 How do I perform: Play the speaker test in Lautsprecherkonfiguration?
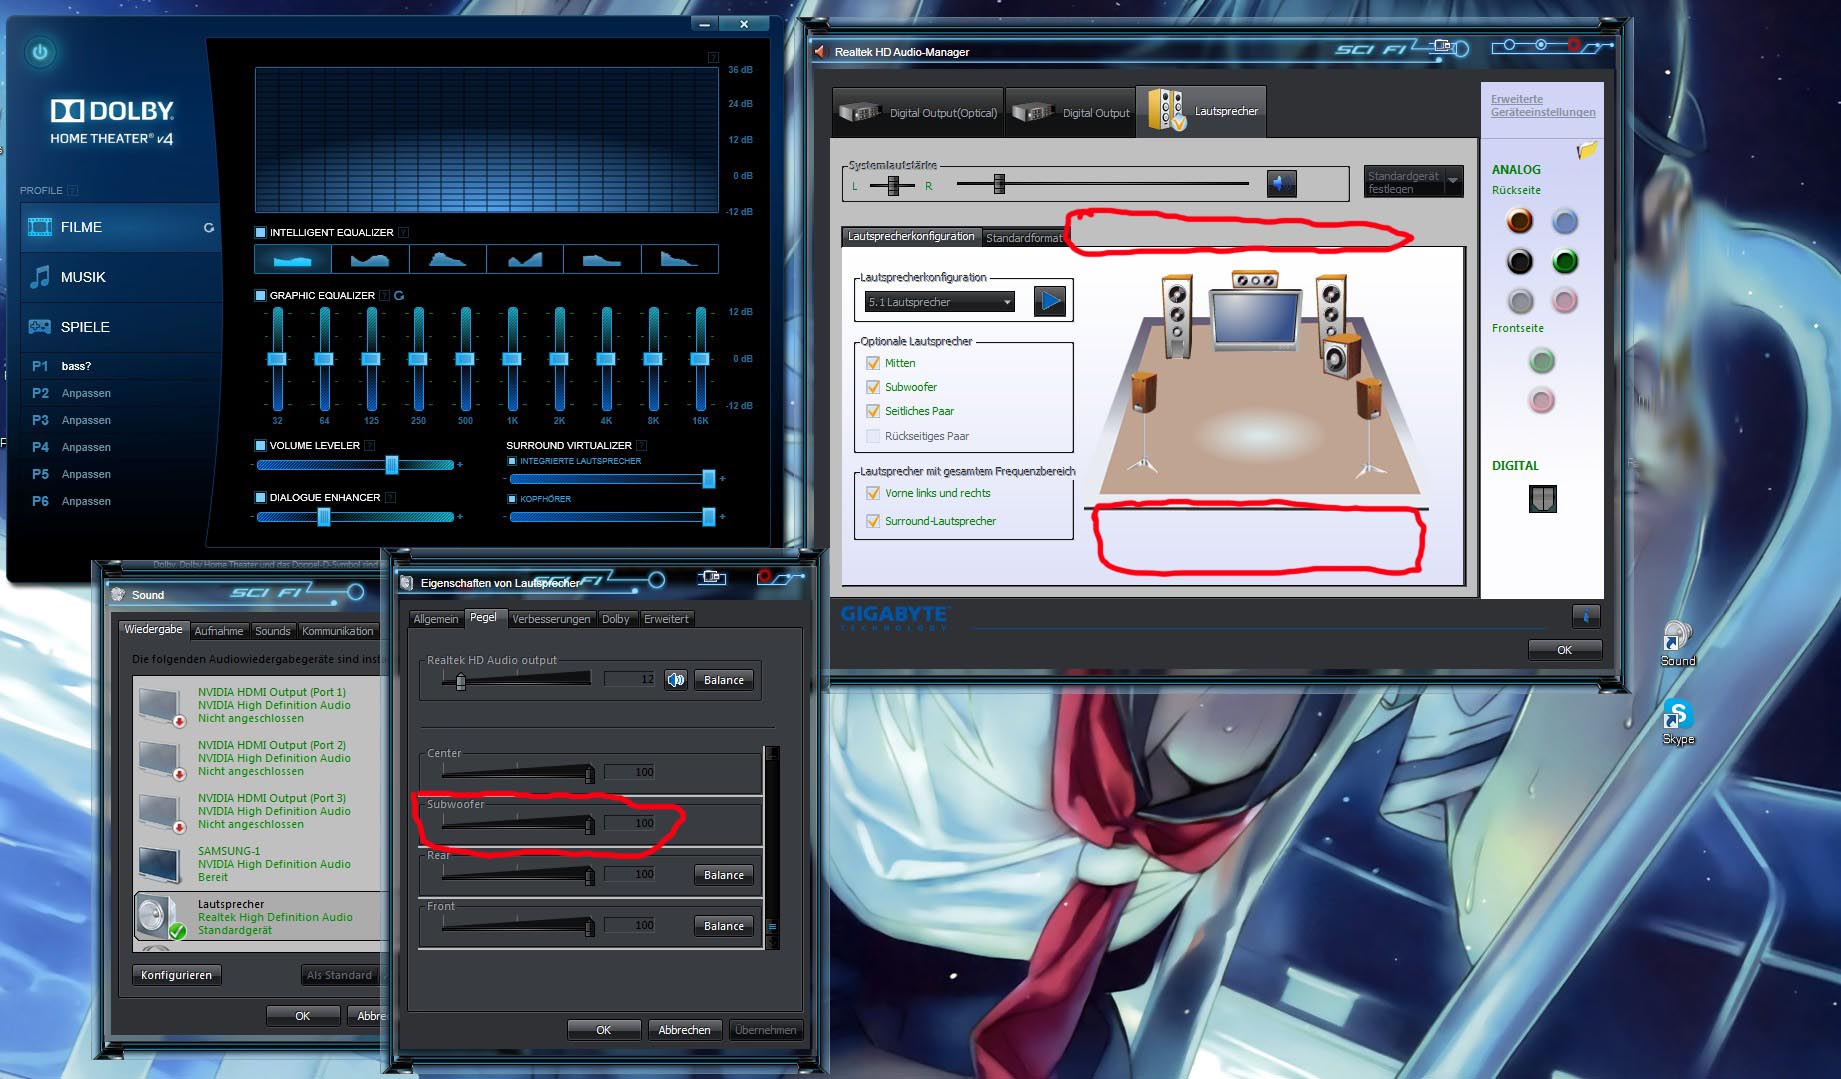click(1050, 301)
